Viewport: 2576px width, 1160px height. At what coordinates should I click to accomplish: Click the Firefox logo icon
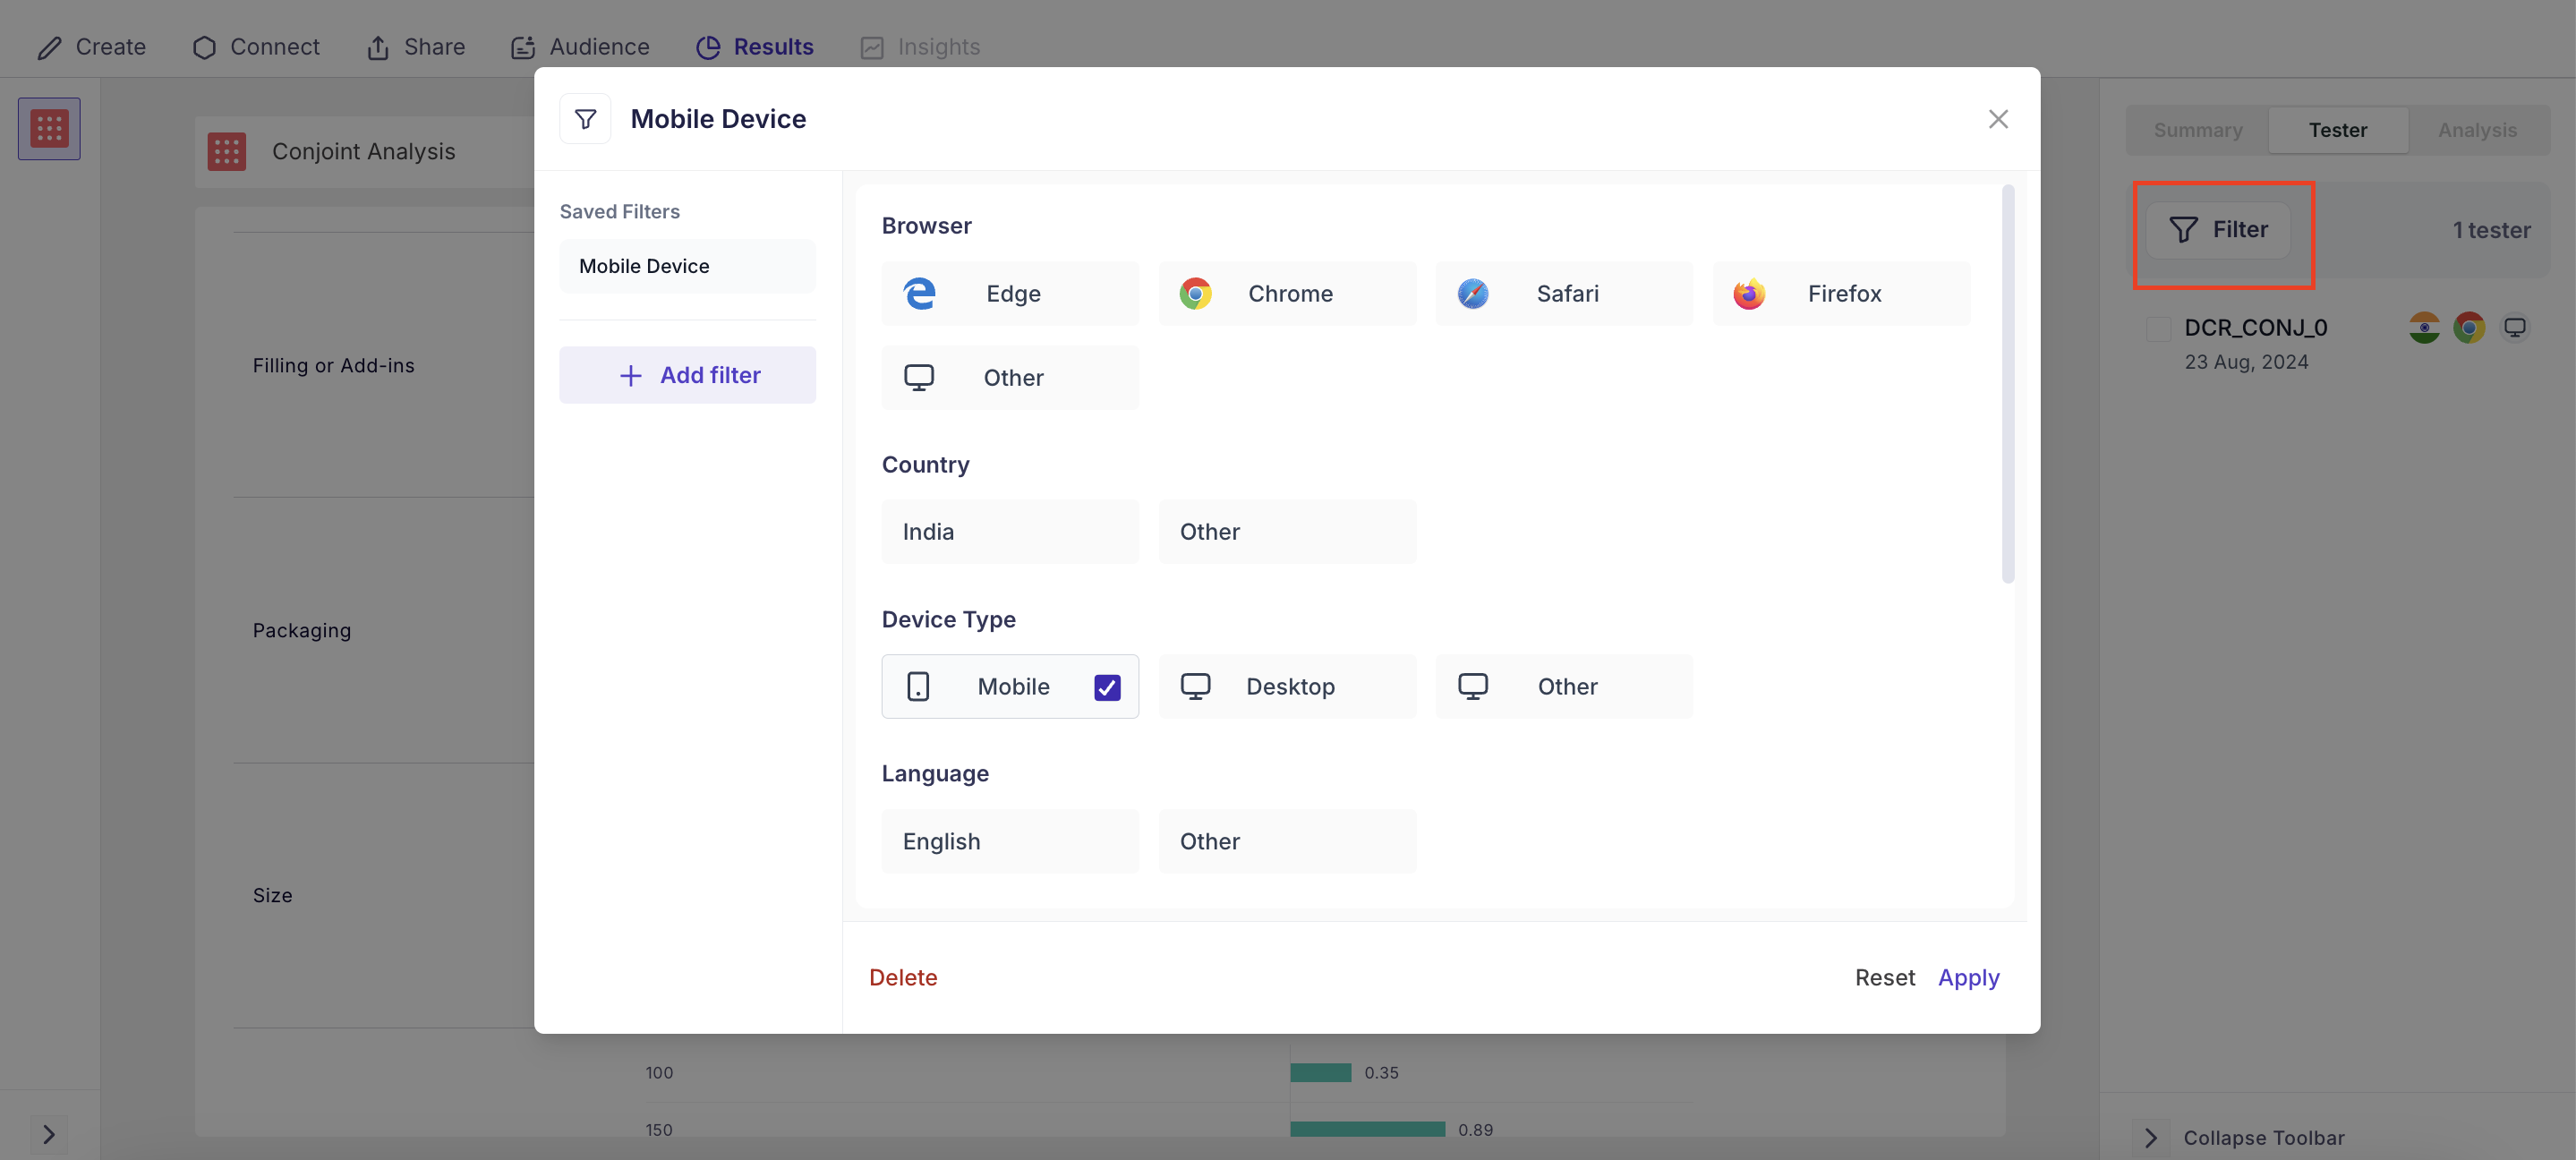1749,293
